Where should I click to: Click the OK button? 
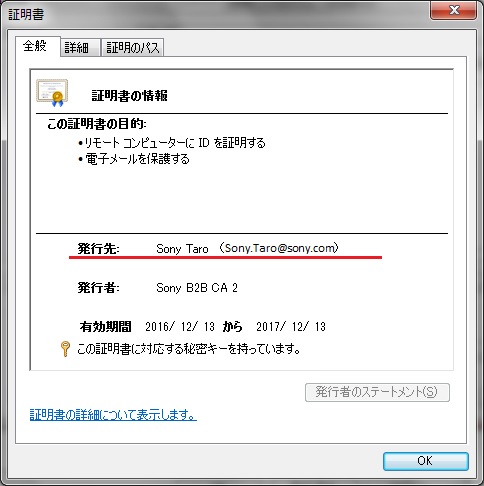pyautogui.click(x=426, y=461)
